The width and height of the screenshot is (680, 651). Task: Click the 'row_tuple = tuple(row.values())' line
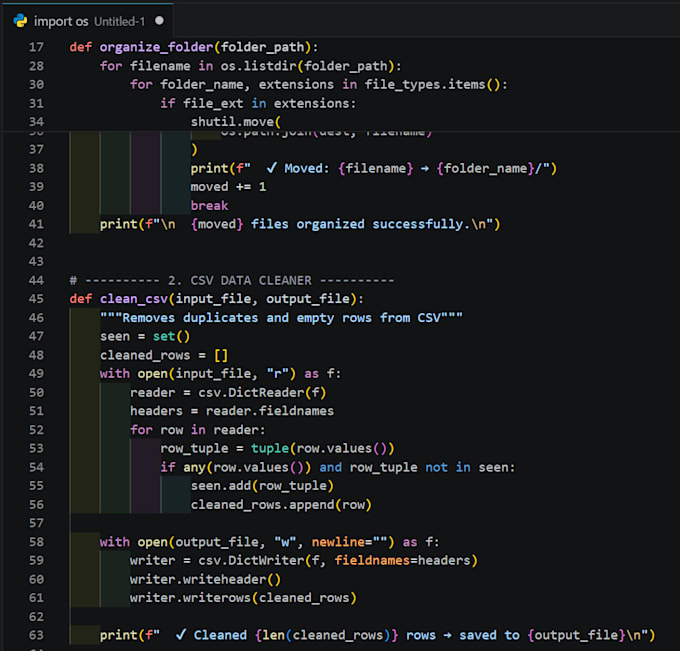pyautogui.click(x=278, y=448)
